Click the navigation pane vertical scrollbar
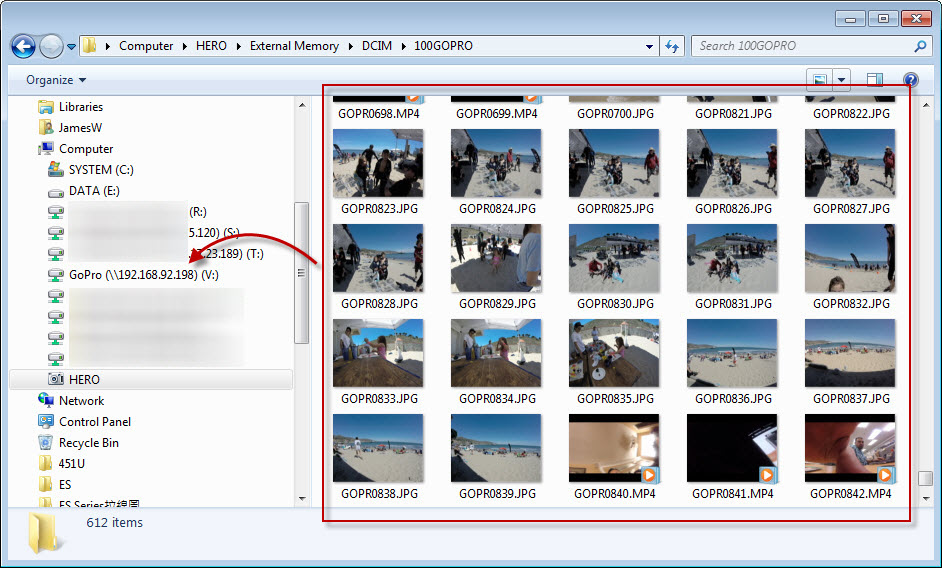942x568 pixels. point(301,270)
